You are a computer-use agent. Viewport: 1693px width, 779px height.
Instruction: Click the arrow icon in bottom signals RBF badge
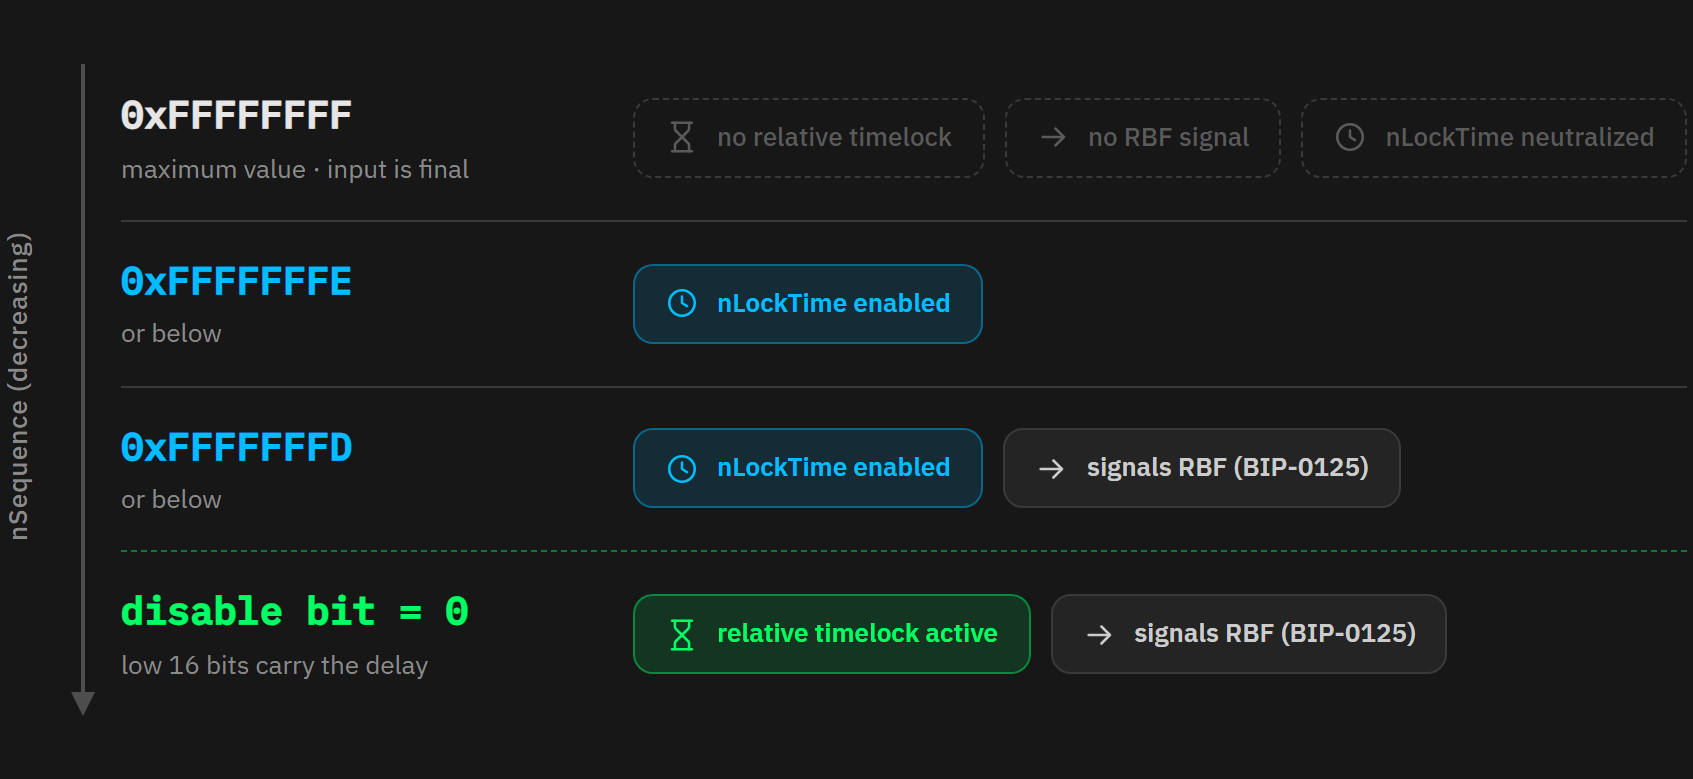(1099, 634)
